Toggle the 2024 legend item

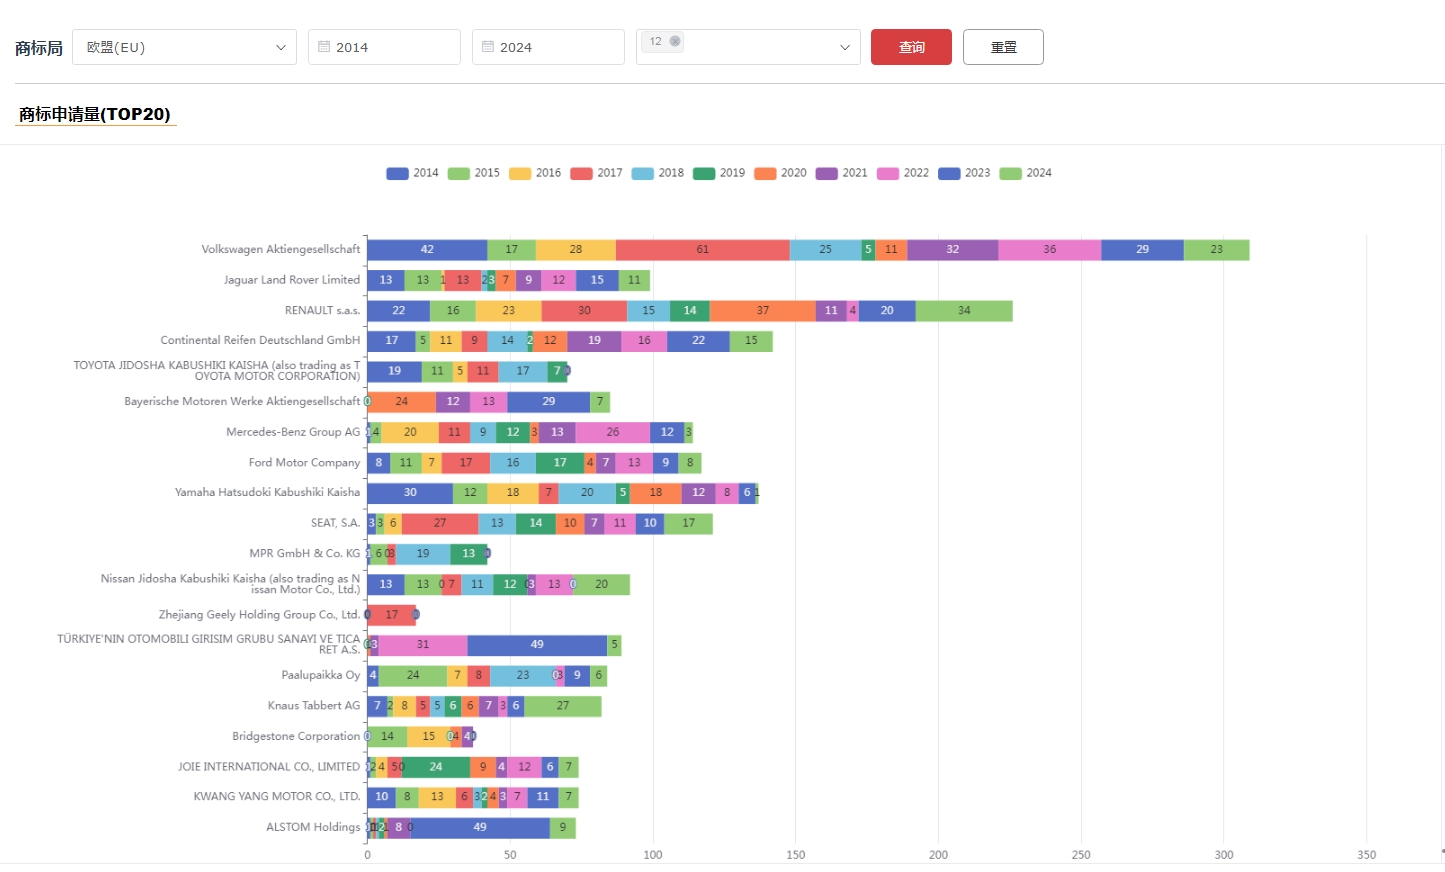1025,173
